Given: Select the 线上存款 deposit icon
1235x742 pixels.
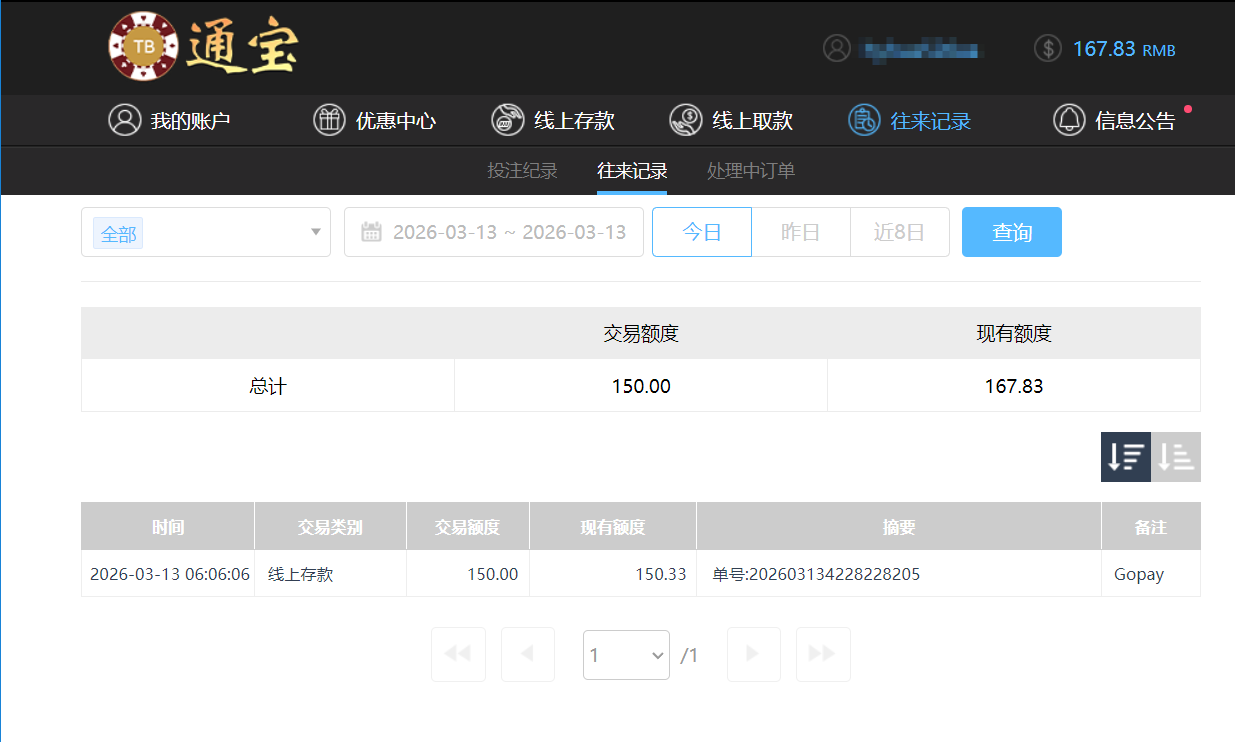Looking at the screenshot, I should pyautogui.click(x=508, y=120).
